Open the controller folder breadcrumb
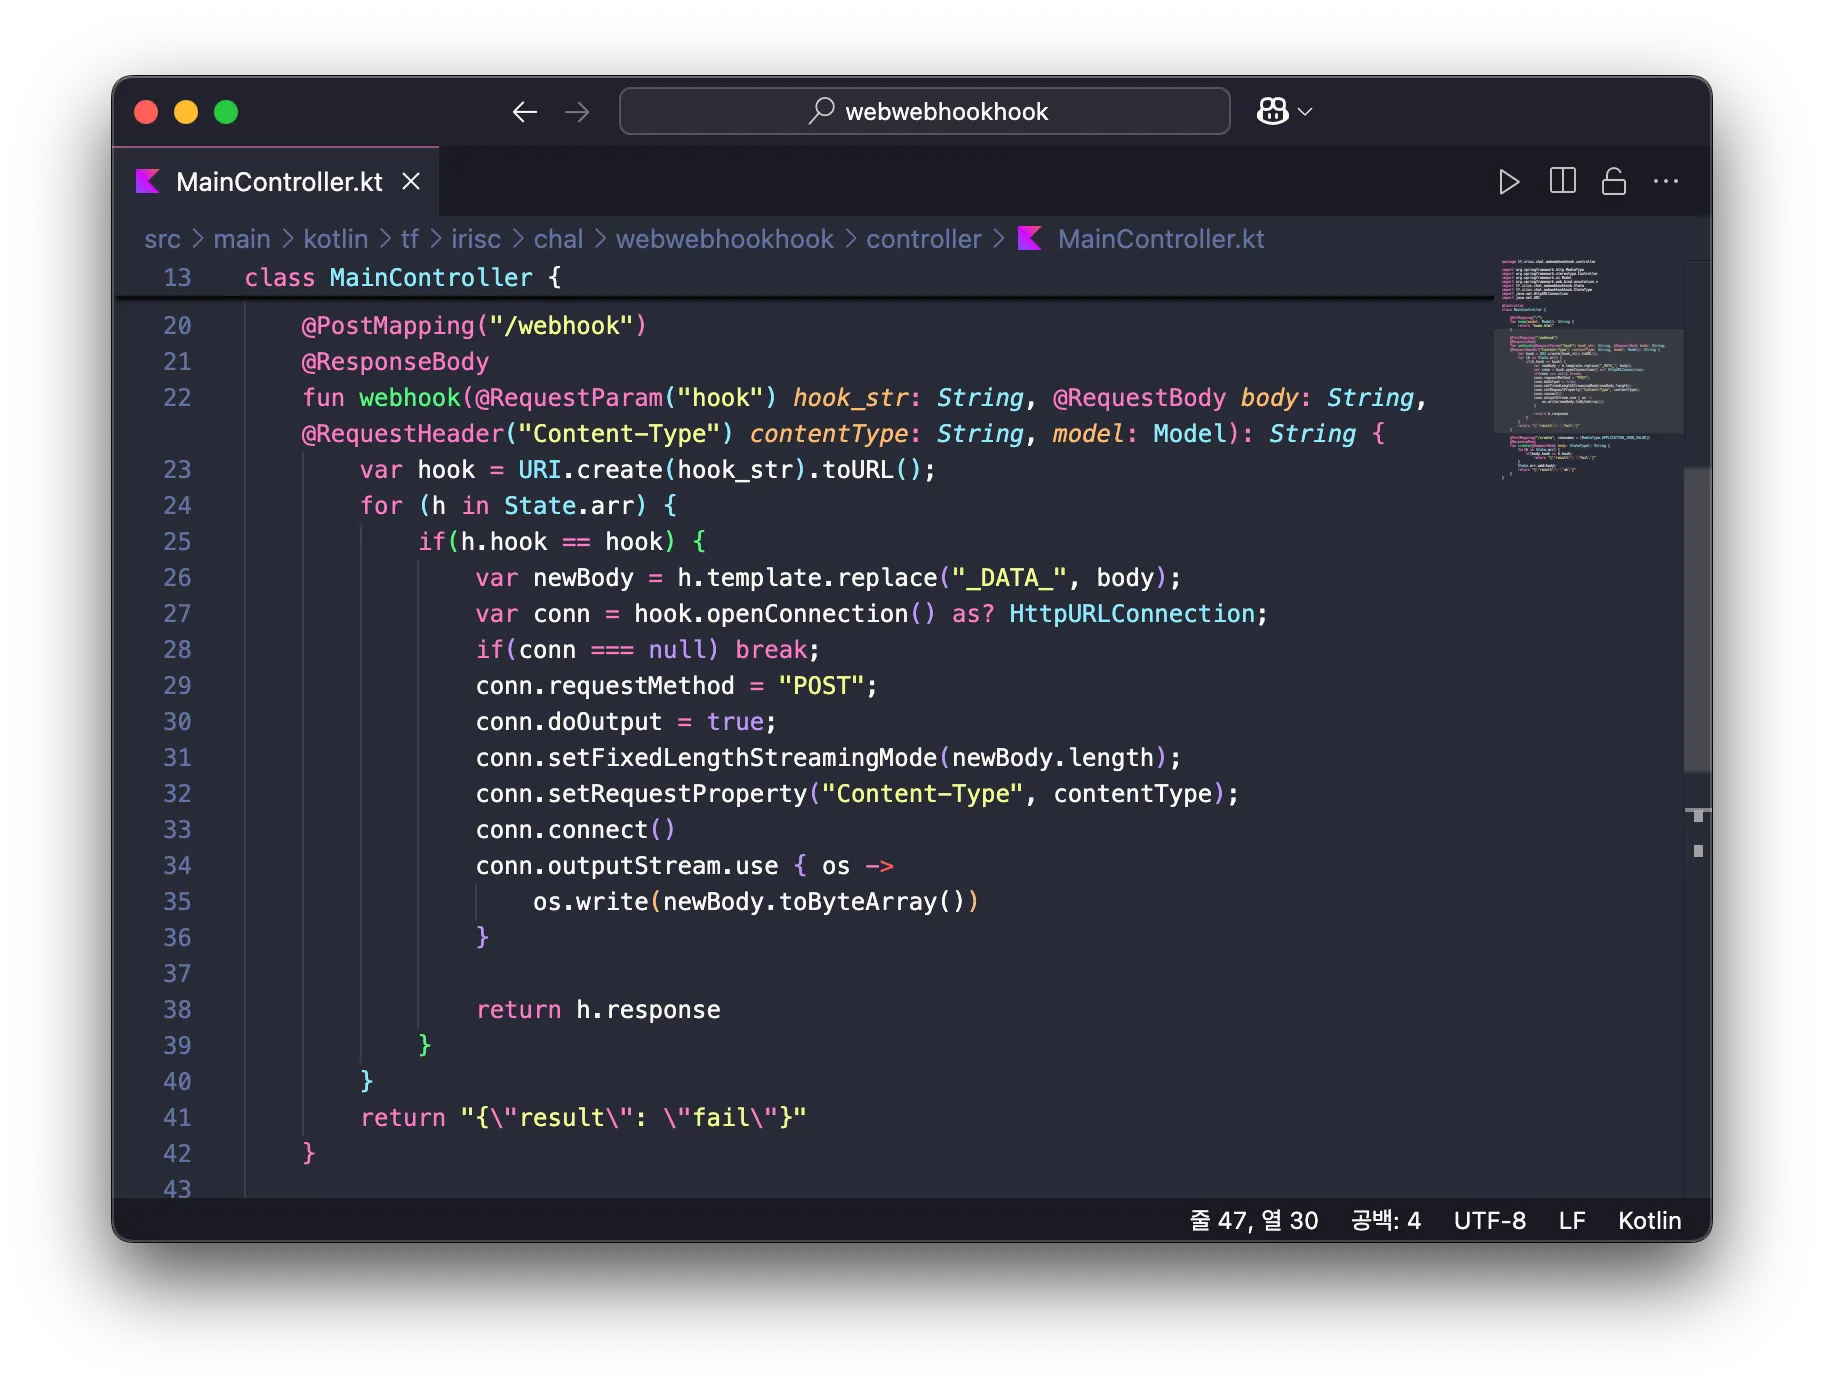The image size is (1824, 1390). (x=923, y=239)
